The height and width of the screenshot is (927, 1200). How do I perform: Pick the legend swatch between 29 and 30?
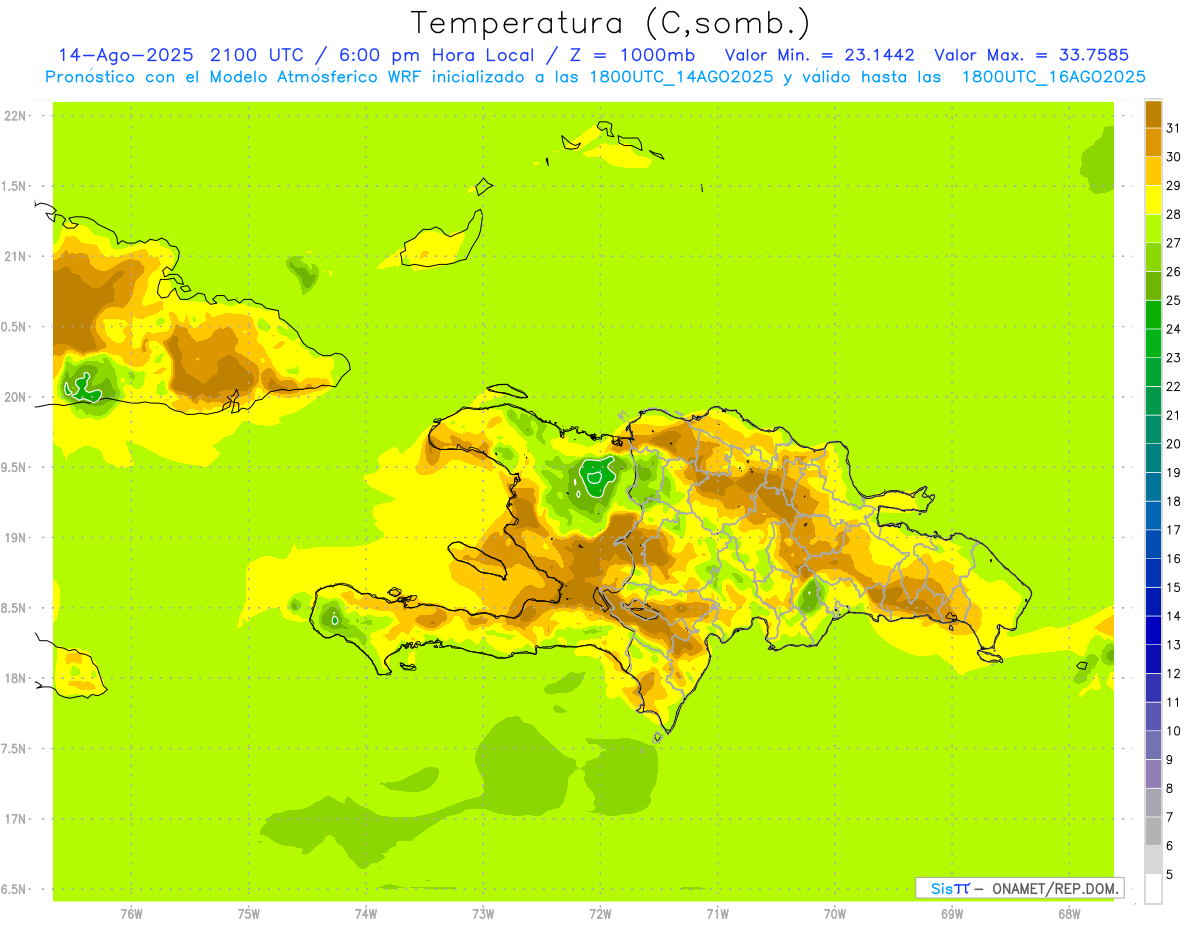[x=1153, y=171]
